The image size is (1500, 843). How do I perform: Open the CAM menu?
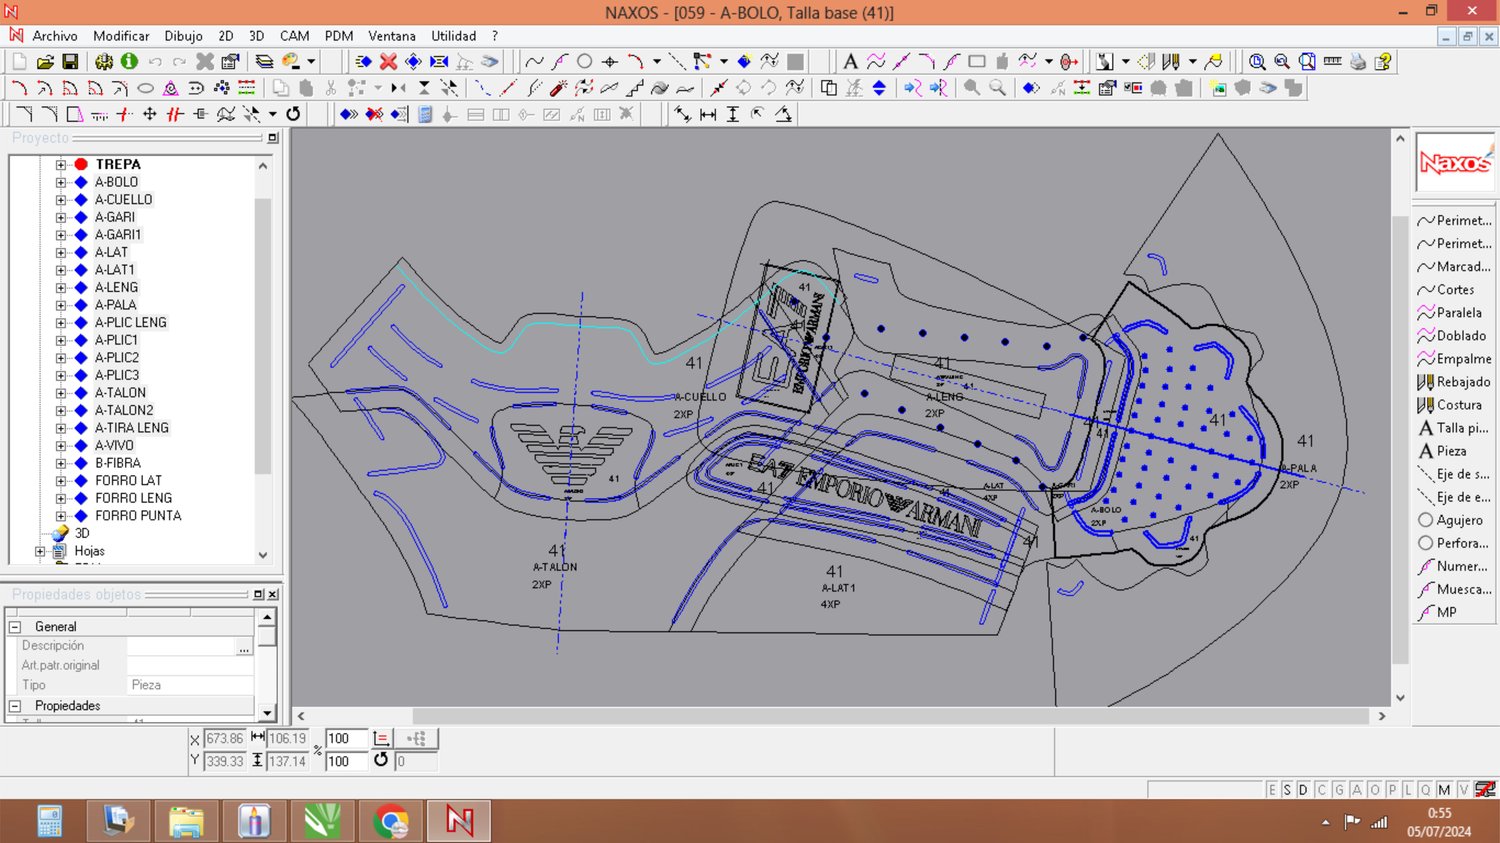(294, 36)
